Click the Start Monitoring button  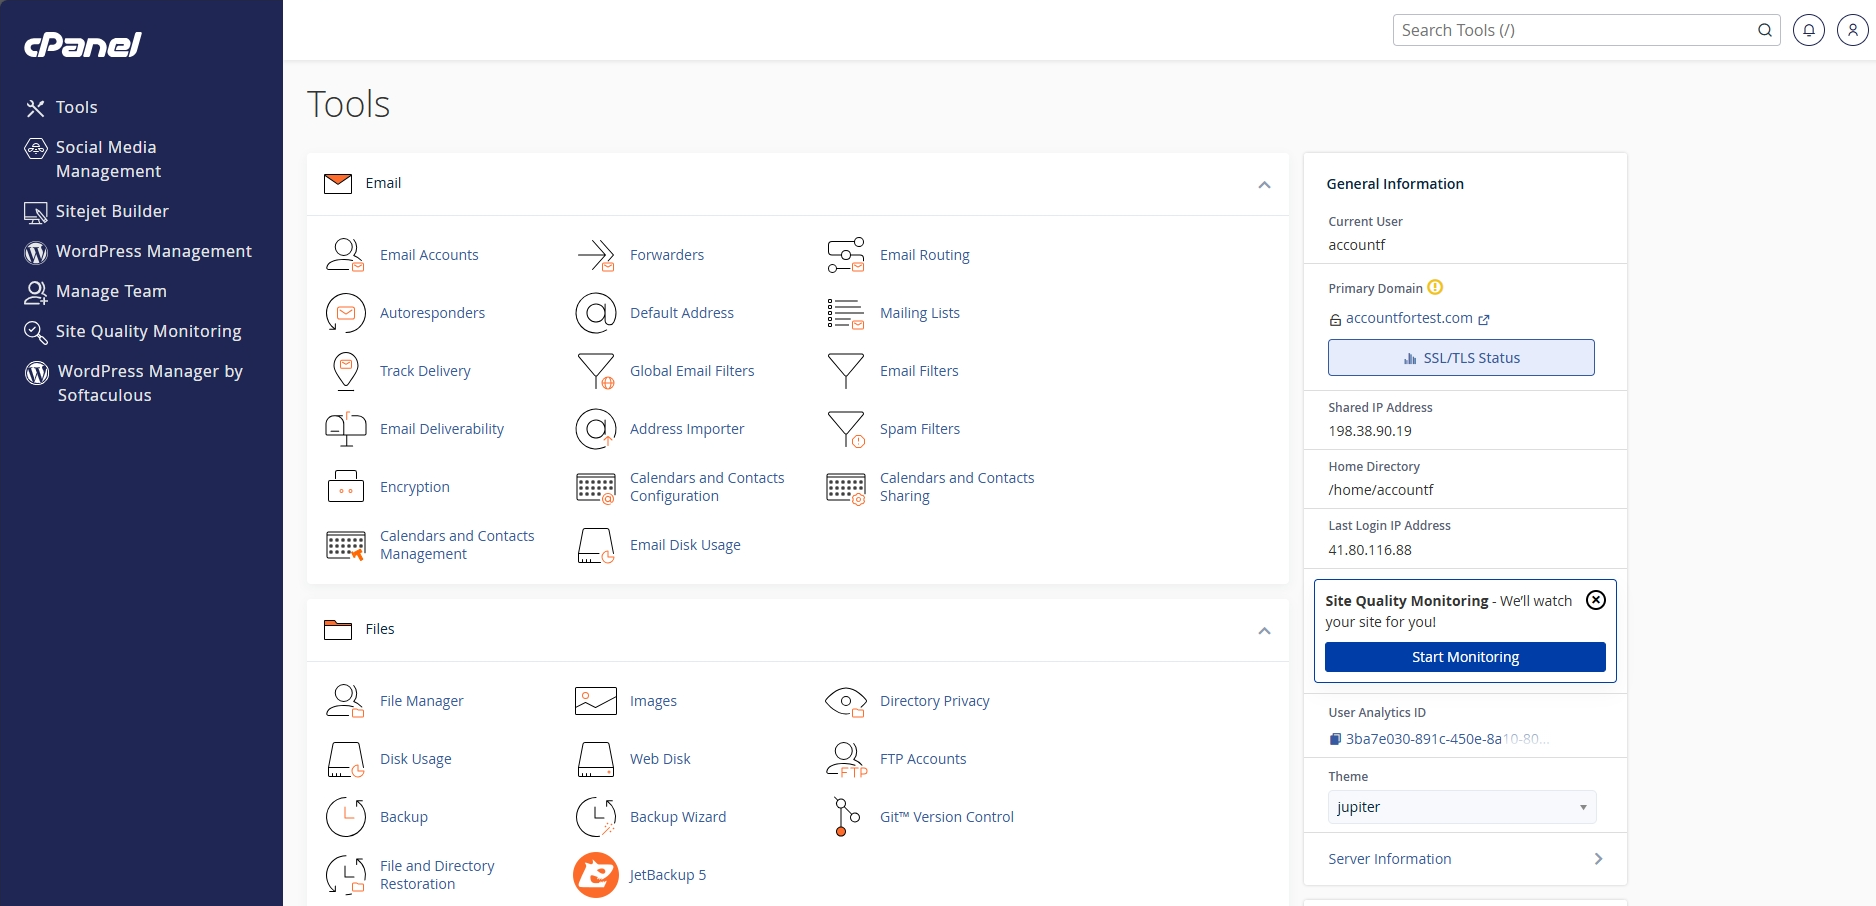[x=1465, y=657]
